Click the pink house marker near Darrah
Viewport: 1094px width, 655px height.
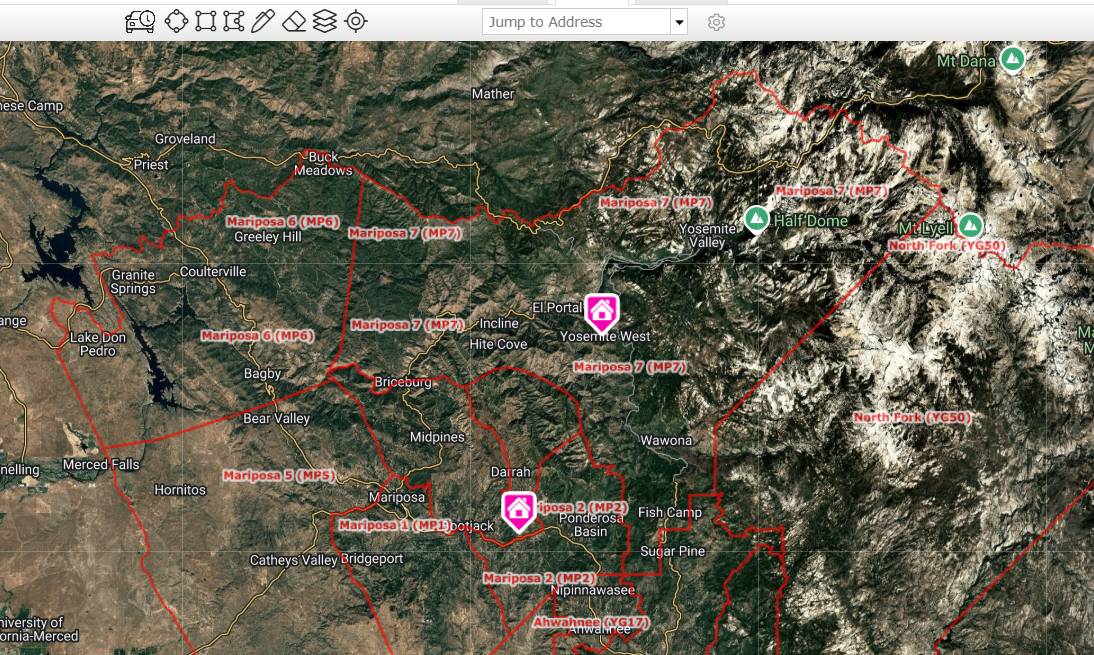518,510
